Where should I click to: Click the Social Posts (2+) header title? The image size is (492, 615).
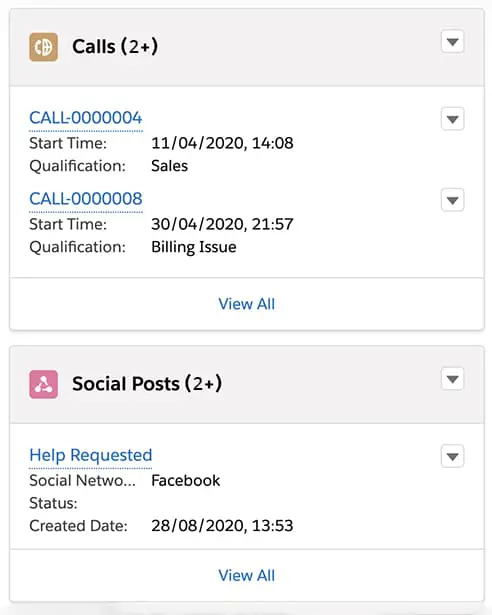point(147,384)
